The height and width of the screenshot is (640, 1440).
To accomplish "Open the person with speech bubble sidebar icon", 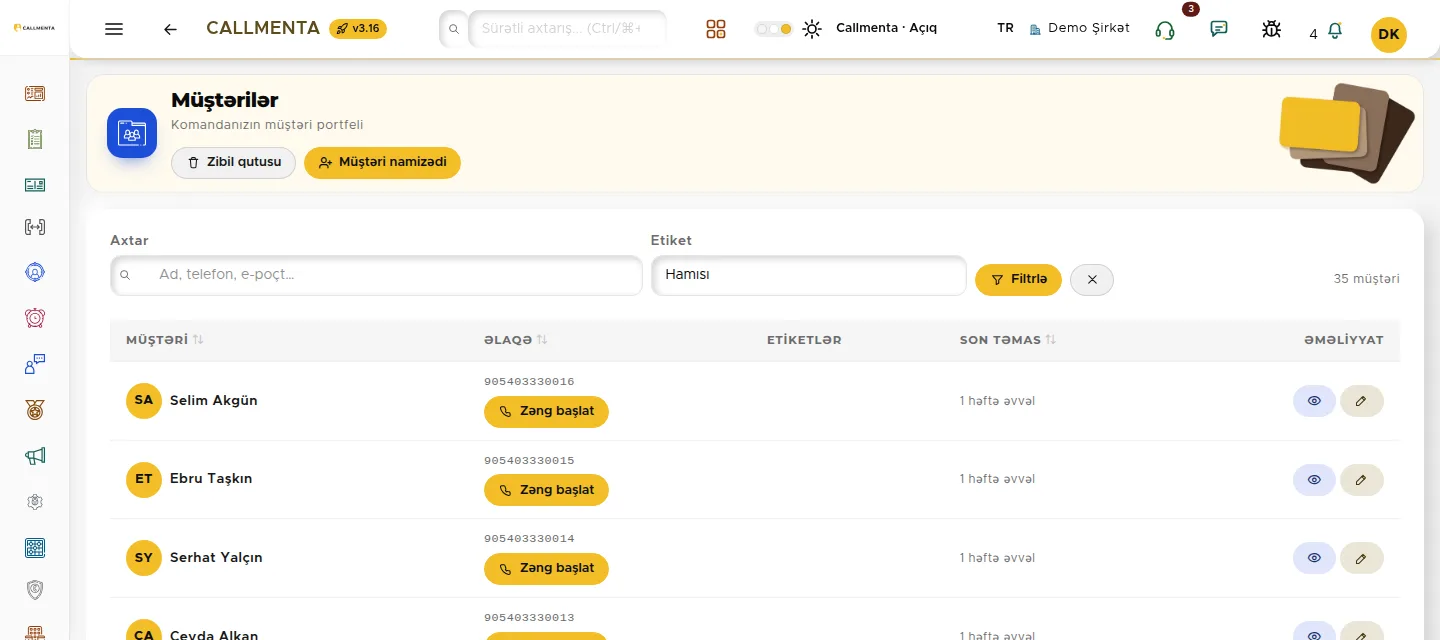I will coord(35,364).
